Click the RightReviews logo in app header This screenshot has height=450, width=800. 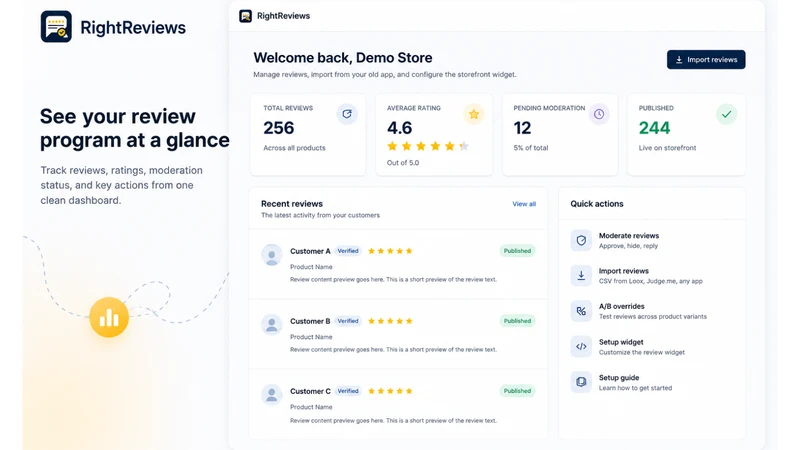pos(245,16)
